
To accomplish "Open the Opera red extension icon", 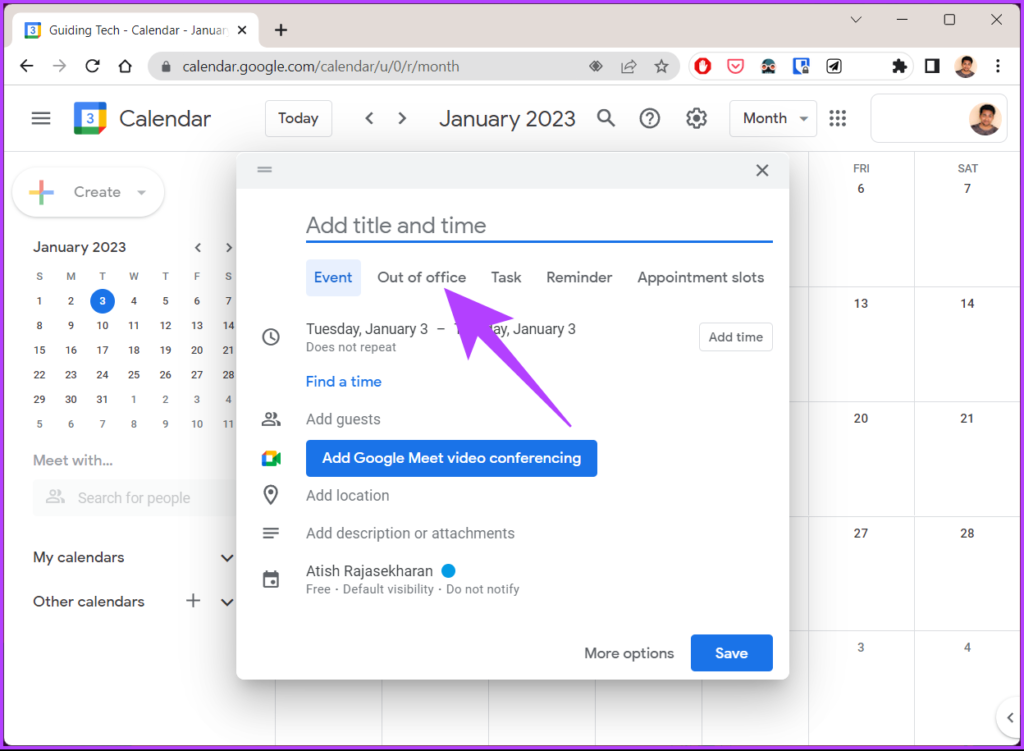I will pyautogui.click(x=703, y=66).
